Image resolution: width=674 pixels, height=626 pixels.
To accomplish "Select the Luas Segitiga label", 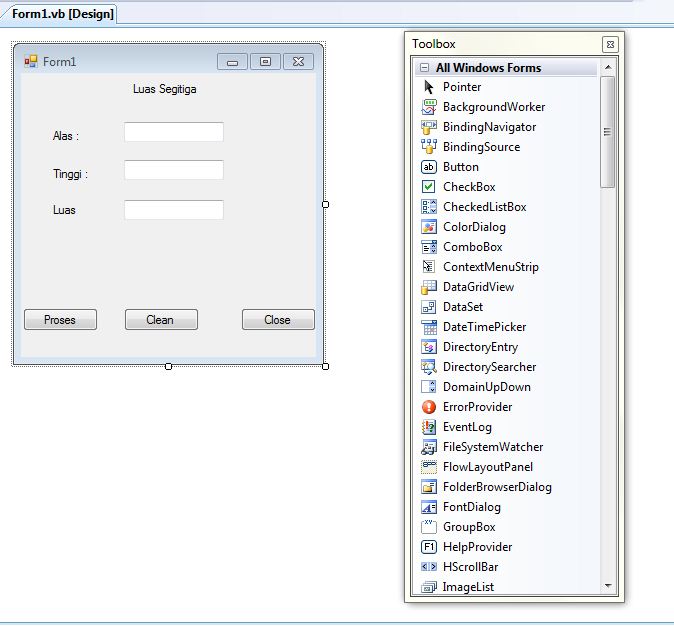I will coord(165,89).
